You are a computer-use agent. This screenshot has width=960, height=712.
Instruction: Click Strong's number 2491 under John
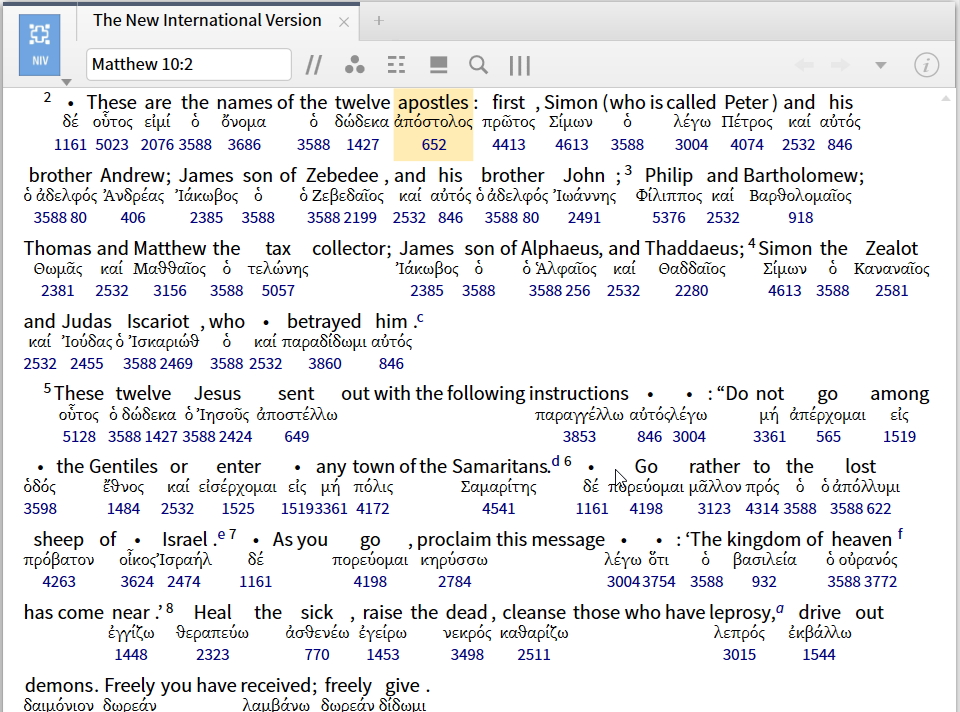tap(584, 217)
